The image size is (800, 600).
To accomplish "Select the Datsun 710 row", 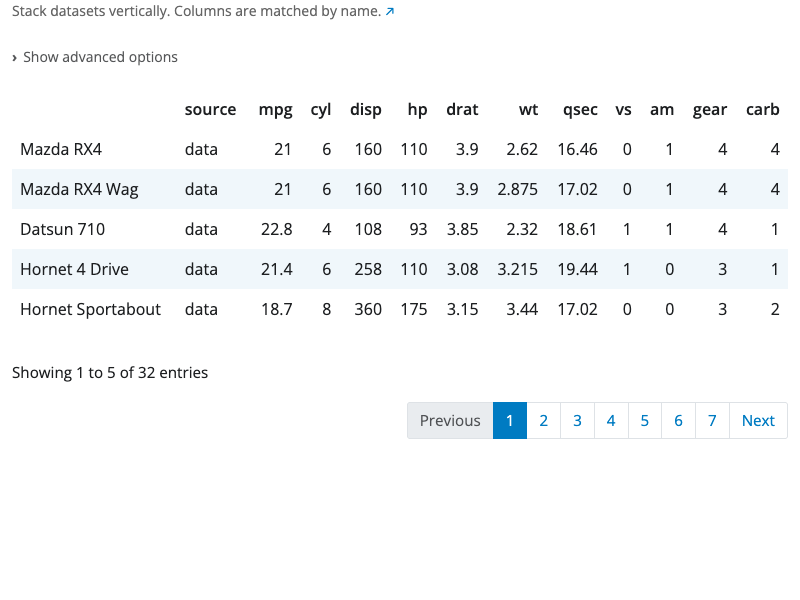I will (x=62, y=229).
